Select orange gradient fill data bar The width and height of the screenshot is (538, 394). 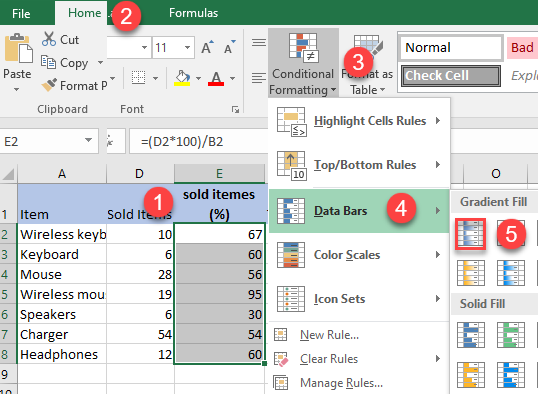click(x=471, y=273)
